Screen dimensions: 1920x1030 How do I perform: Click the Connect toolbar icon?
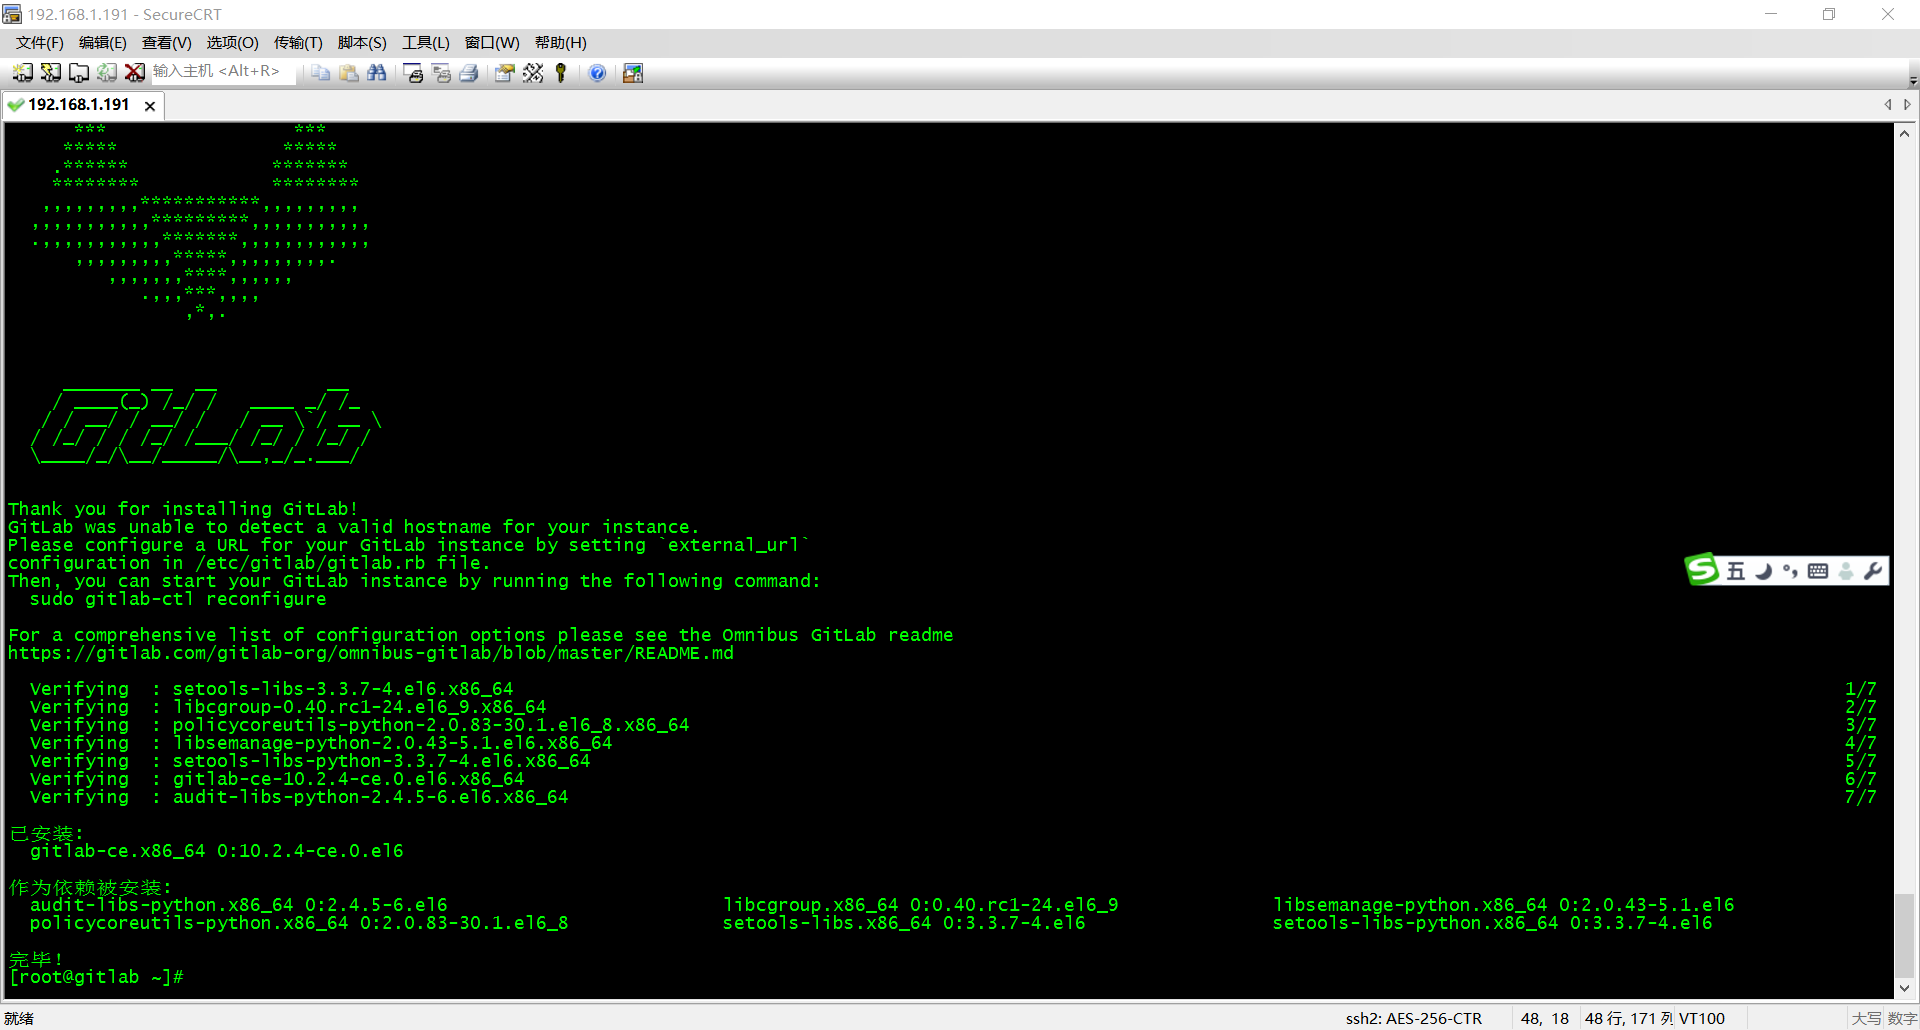22,72
